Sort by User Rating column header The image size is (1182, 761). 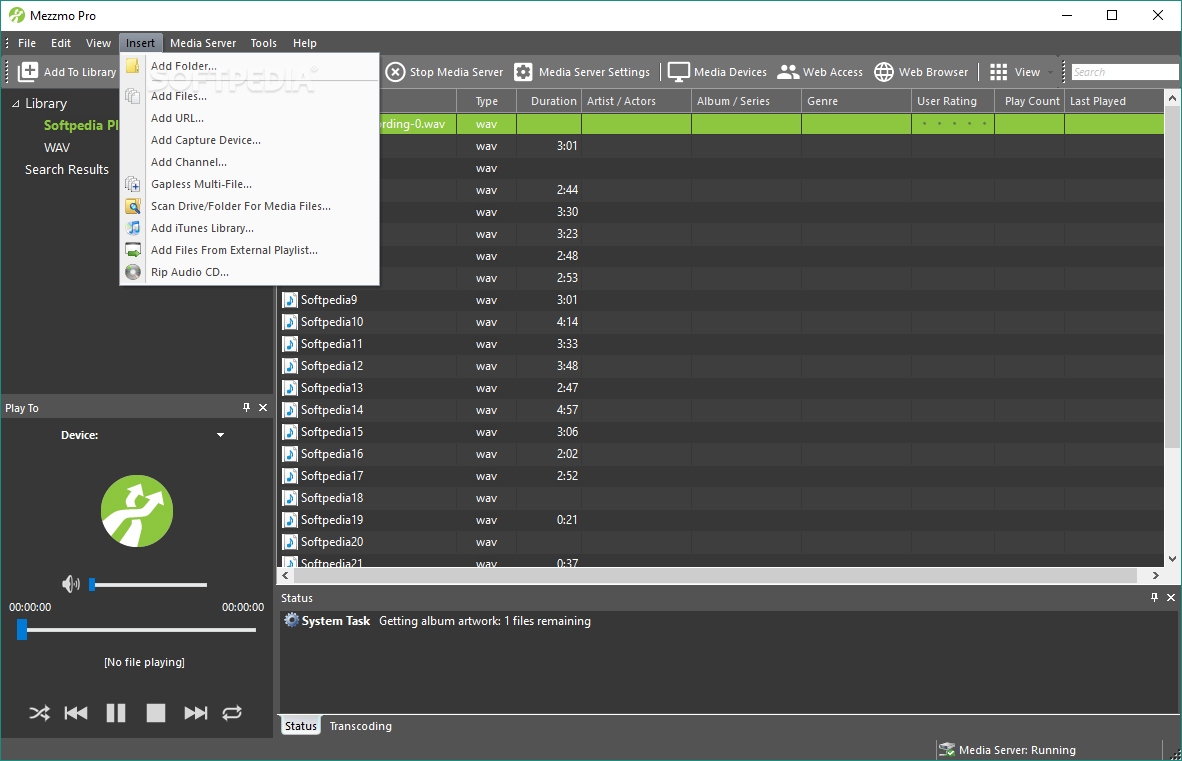953,101
